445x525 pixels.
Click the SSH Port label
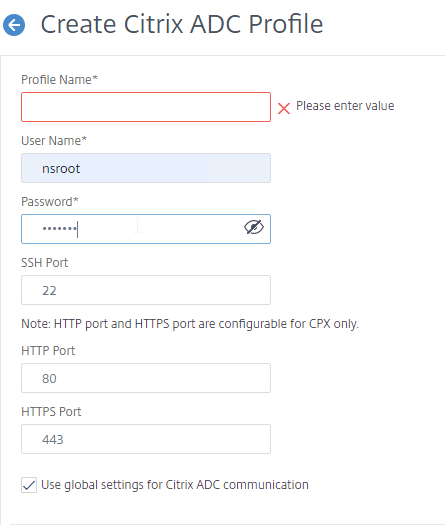coord(45,262)
